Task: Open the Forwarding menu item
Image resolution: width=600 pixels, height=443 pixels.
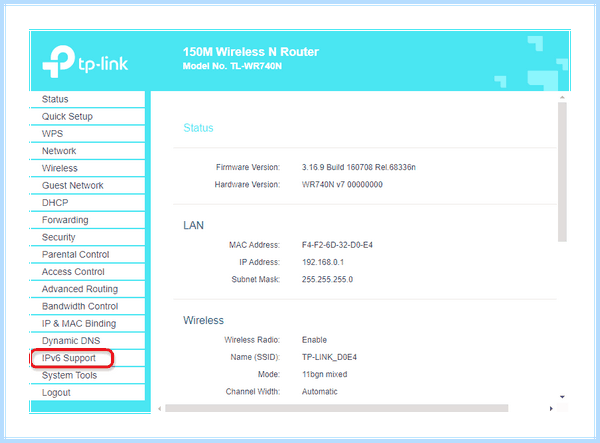Action: [65, 220]
